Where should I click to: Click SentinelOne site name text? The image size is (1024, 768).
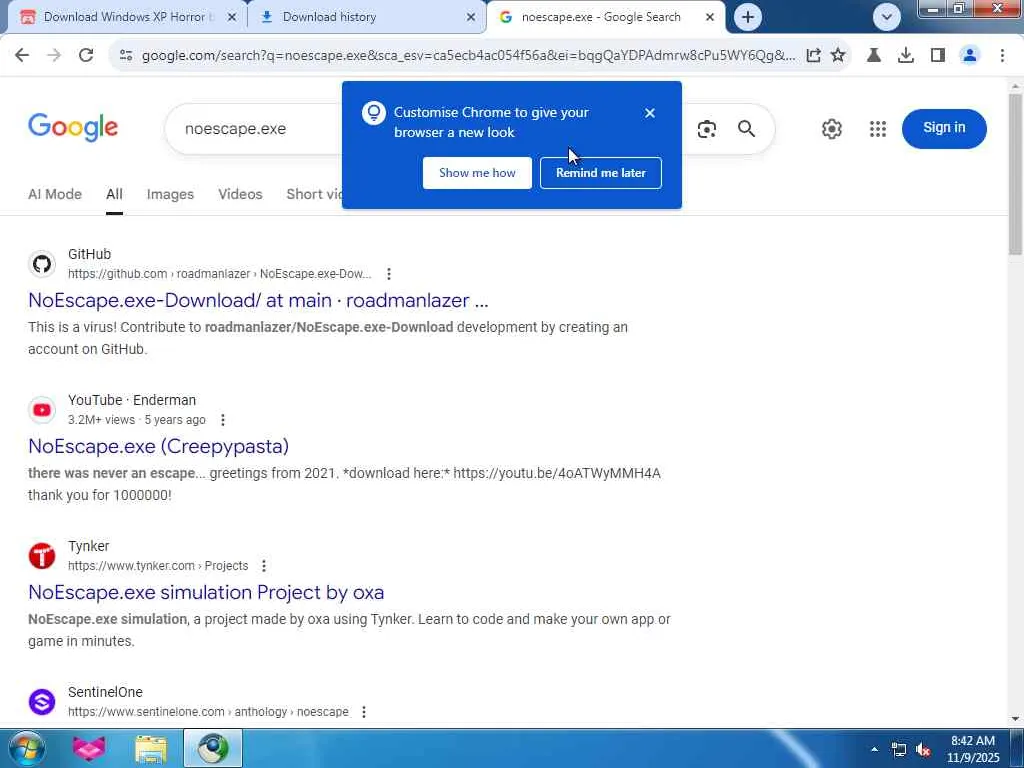(x=105, y=692)
